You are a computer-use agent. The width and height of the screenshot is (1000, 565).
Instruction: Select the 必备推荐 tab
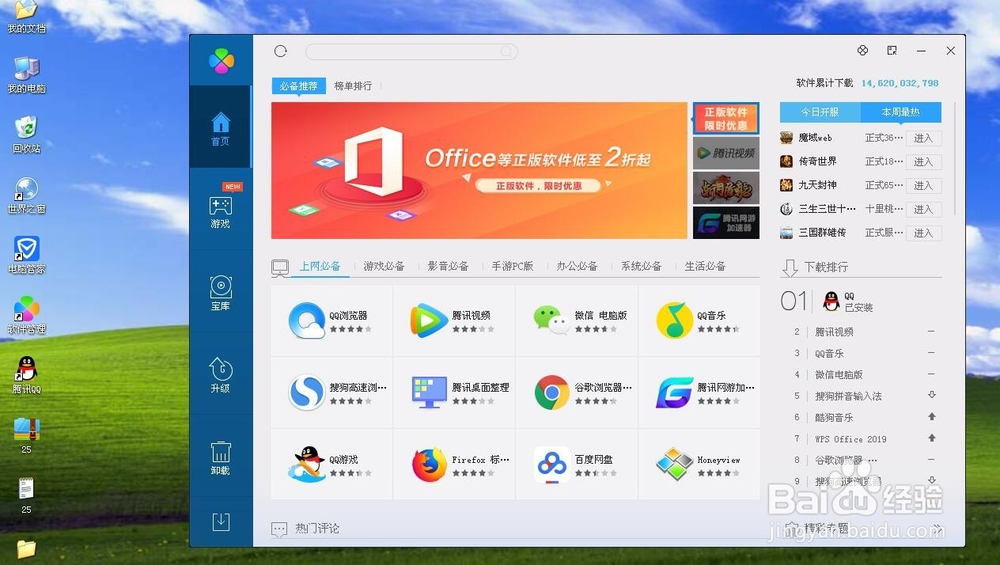[x=298, y=85]
